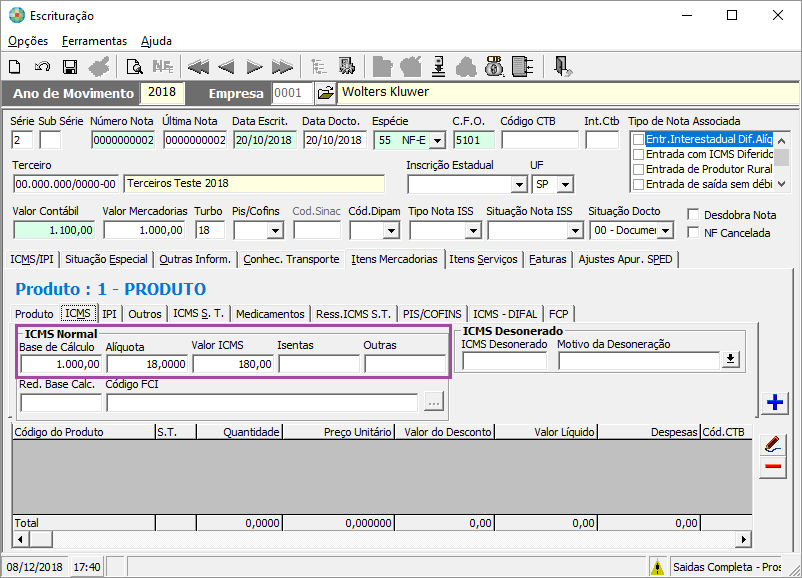Open the PIS/COFINS product sub-tab
The width and height of the screenshot is (802, 578).
click(x=432, y=314)
